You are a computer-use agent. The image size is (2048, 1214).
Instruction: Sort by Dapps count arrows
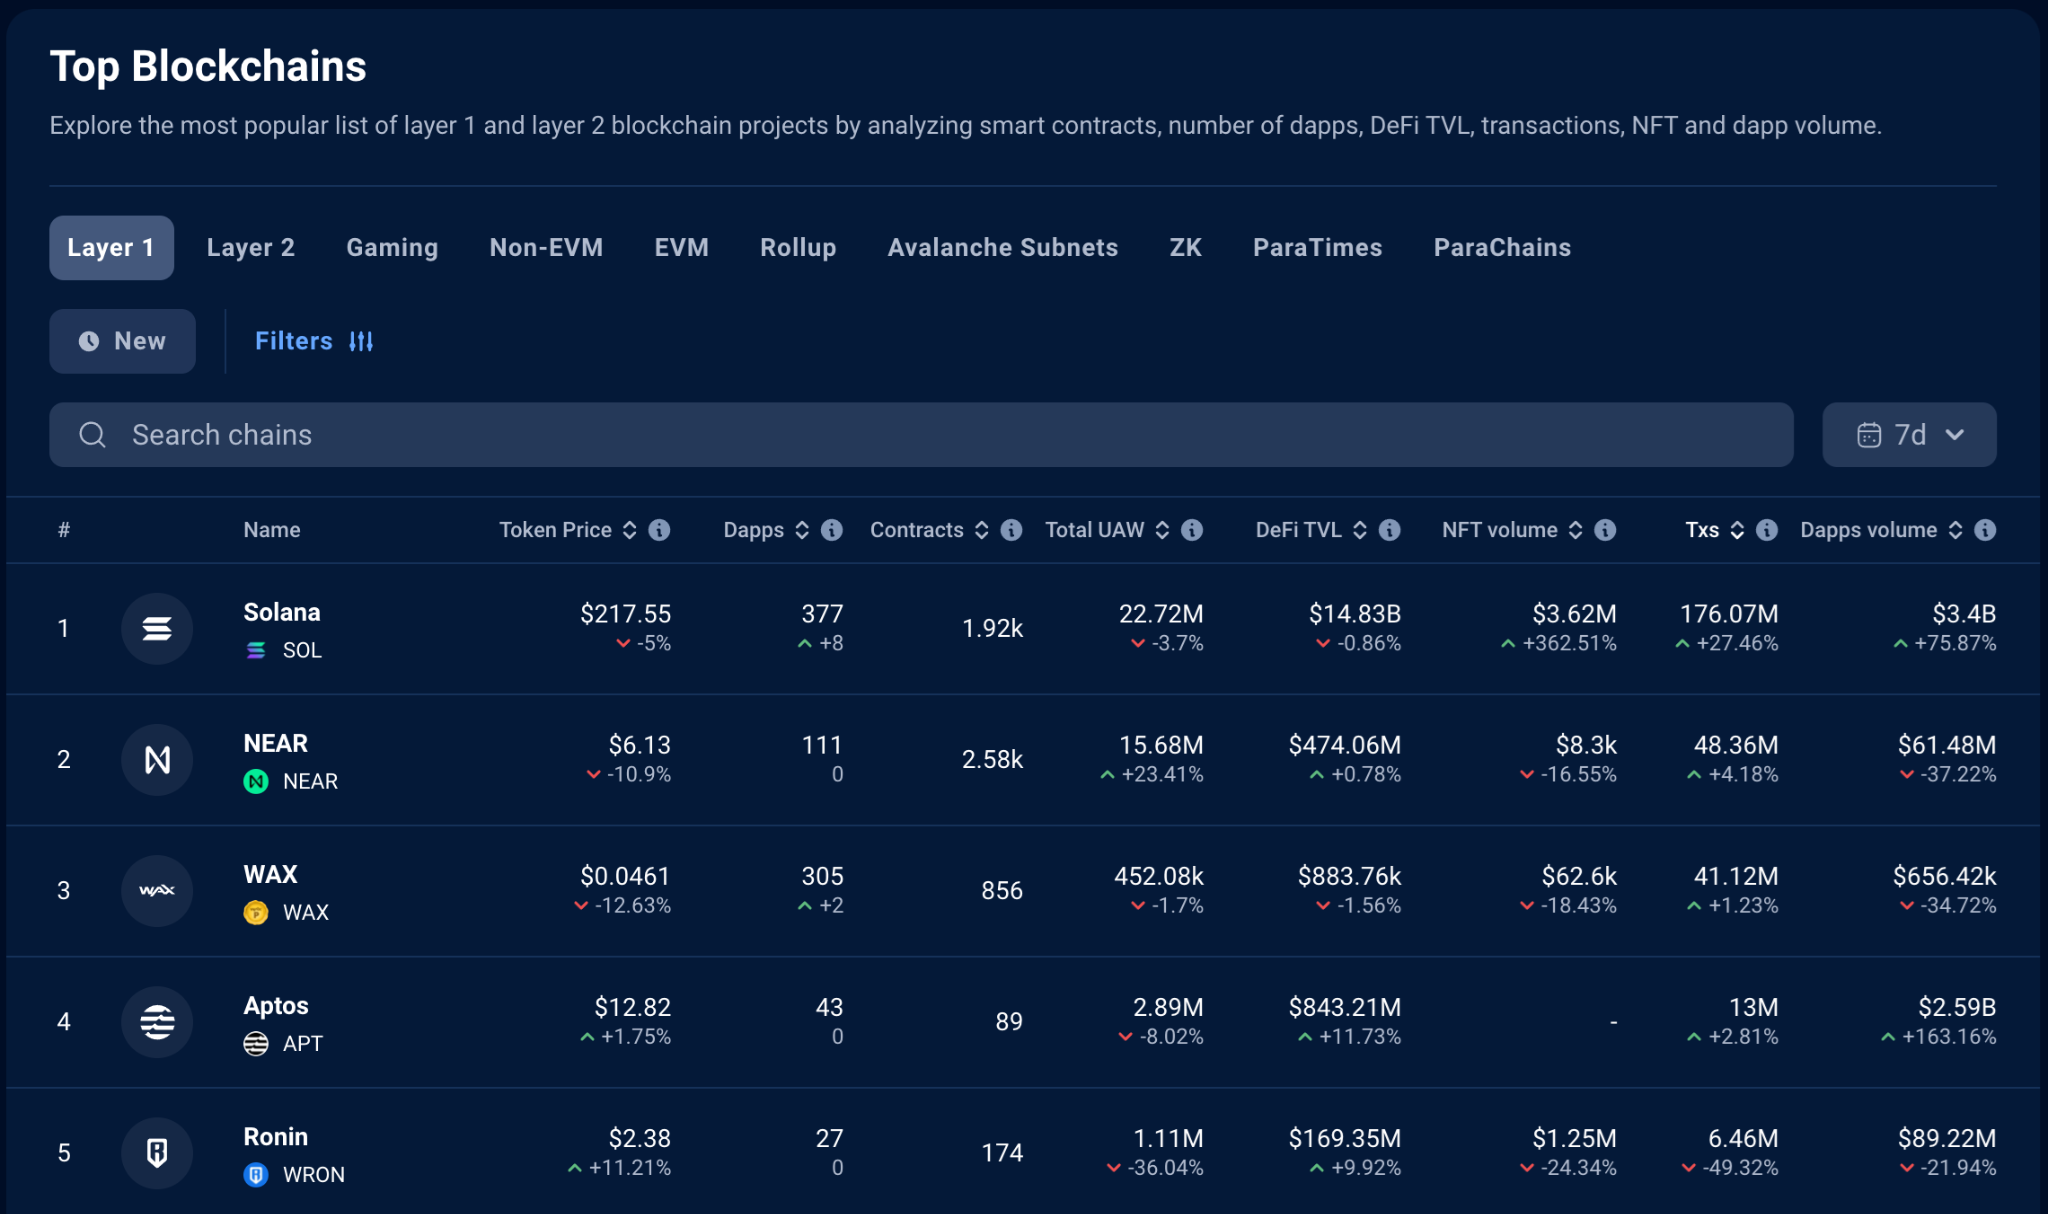(802, 530)
